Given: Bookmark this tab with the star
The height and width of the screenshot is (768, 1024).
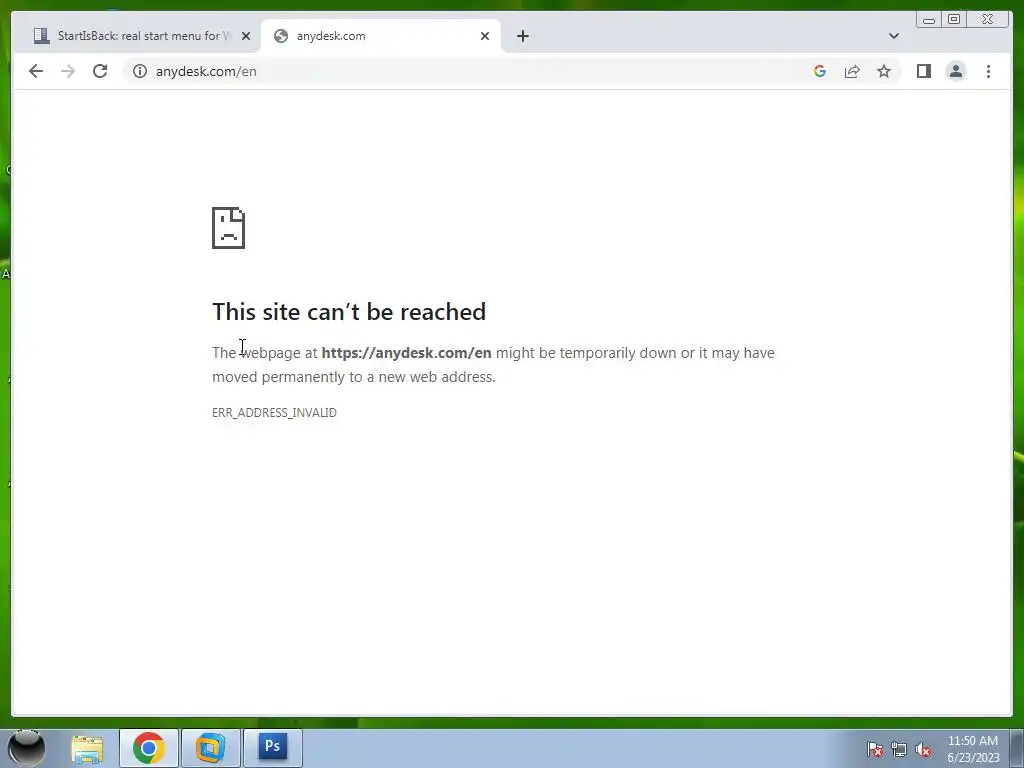Looking at the screenshot, I should (884, 71).
